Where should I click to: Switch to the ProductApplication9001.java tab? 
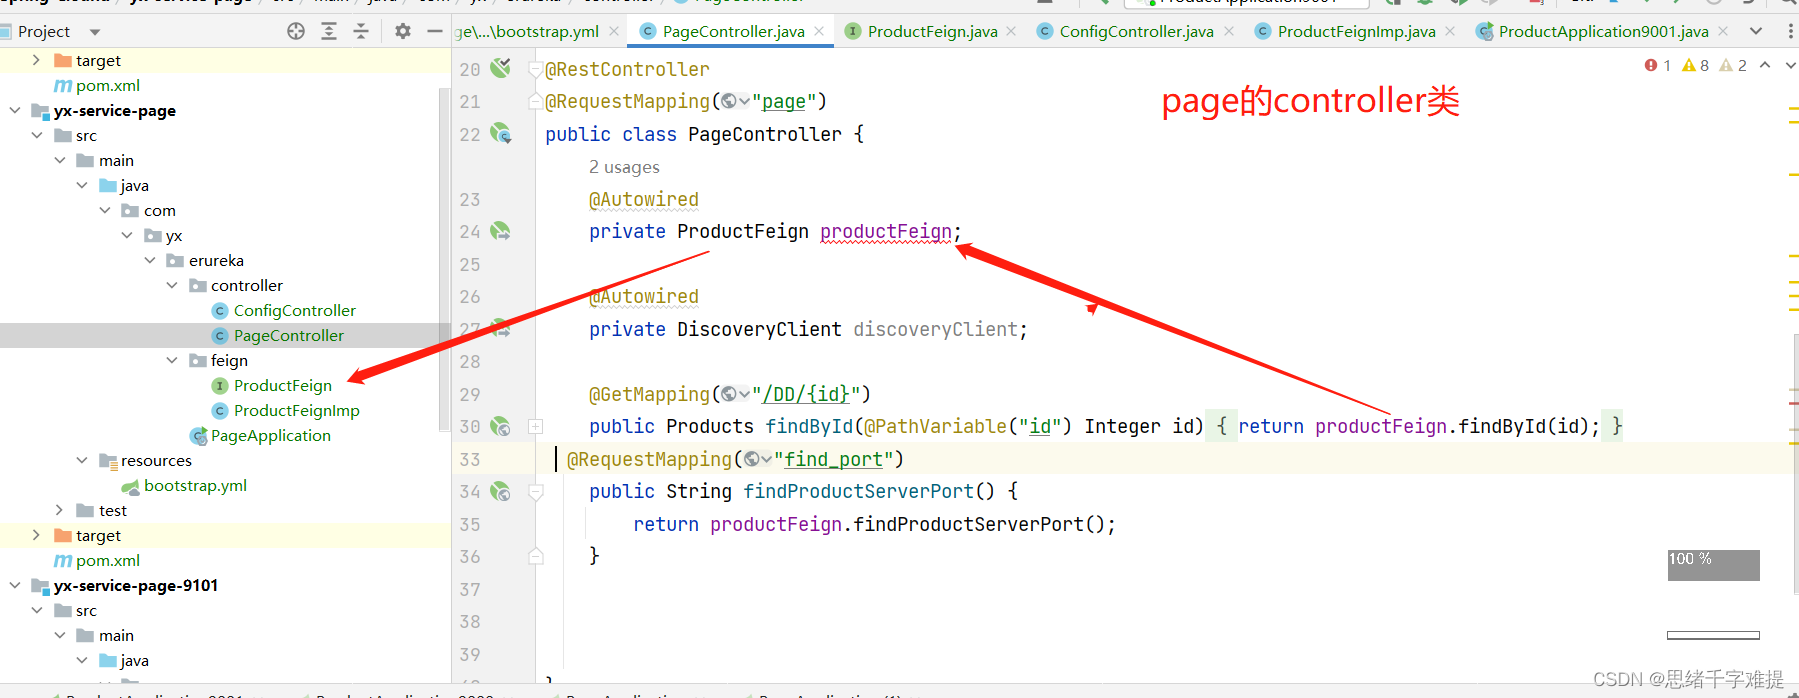click(1603, 31)
